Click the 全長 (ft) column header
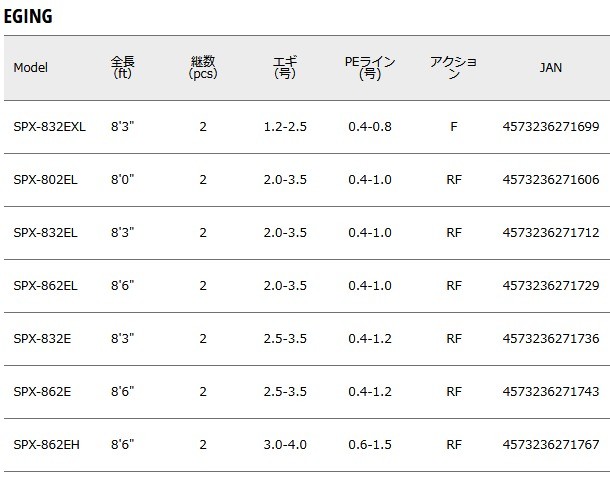This screenshot has width=610, height=477. coord(123,67)
